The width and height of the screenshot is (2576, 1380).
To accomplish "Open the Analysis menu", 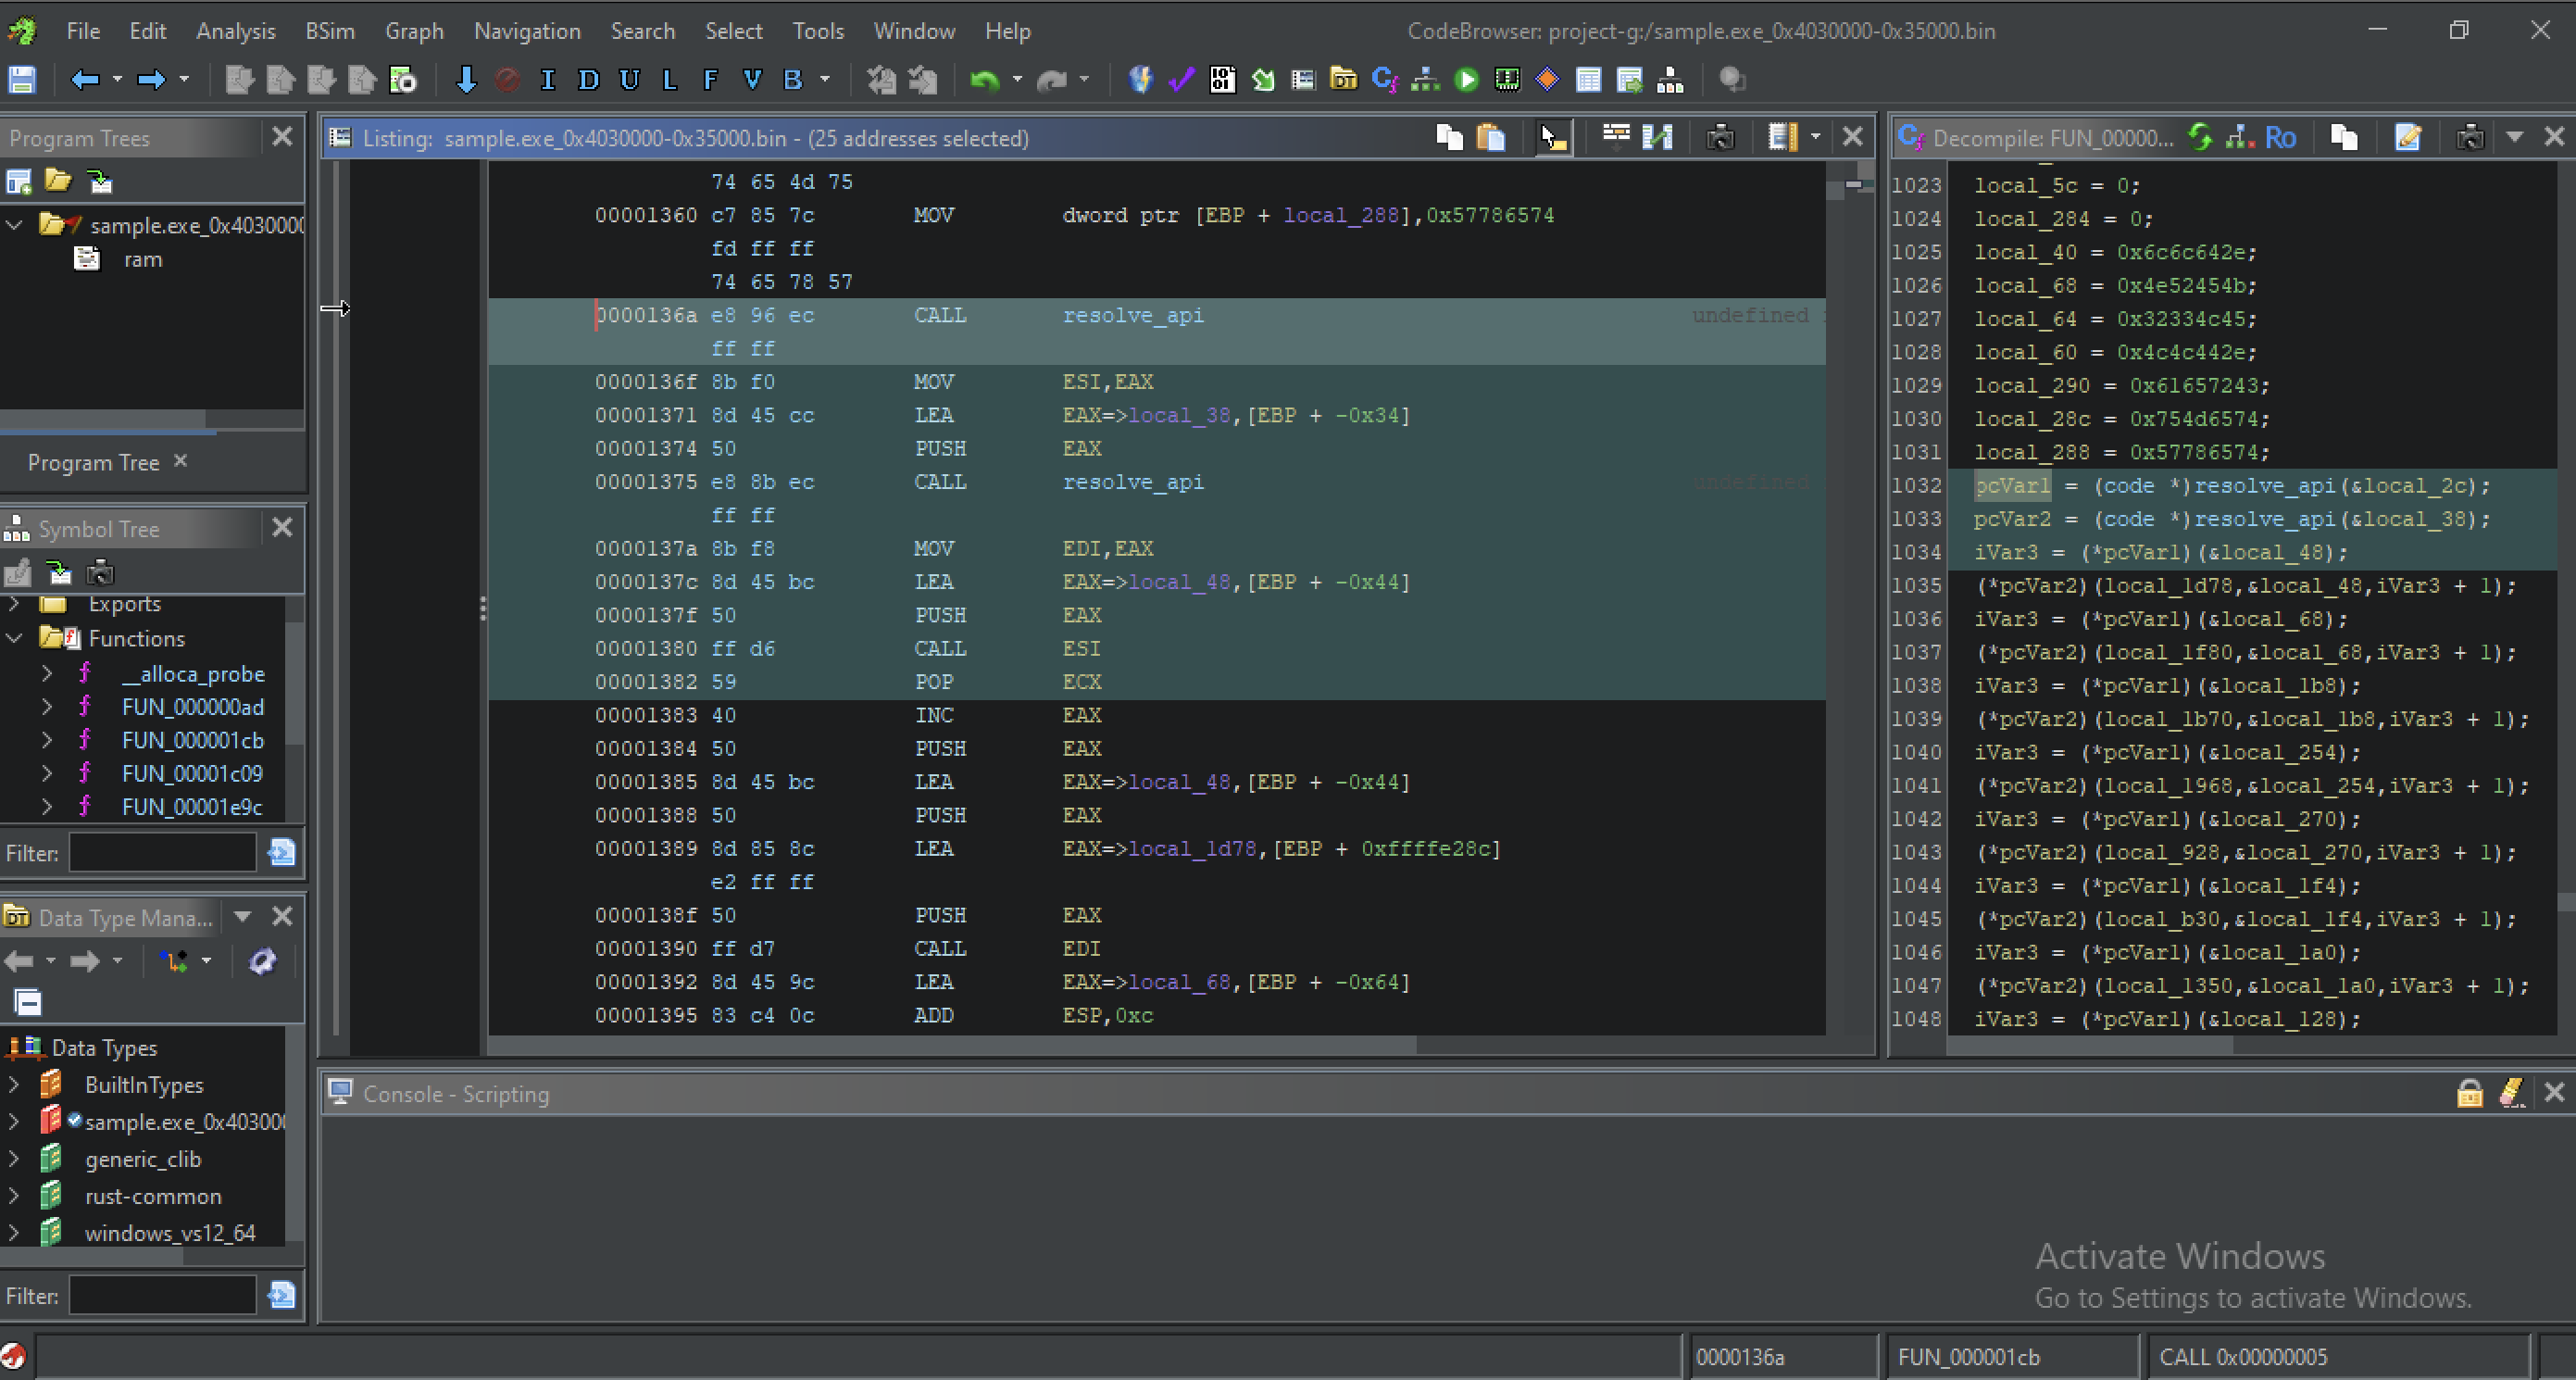I will click(x=235, y=31).
